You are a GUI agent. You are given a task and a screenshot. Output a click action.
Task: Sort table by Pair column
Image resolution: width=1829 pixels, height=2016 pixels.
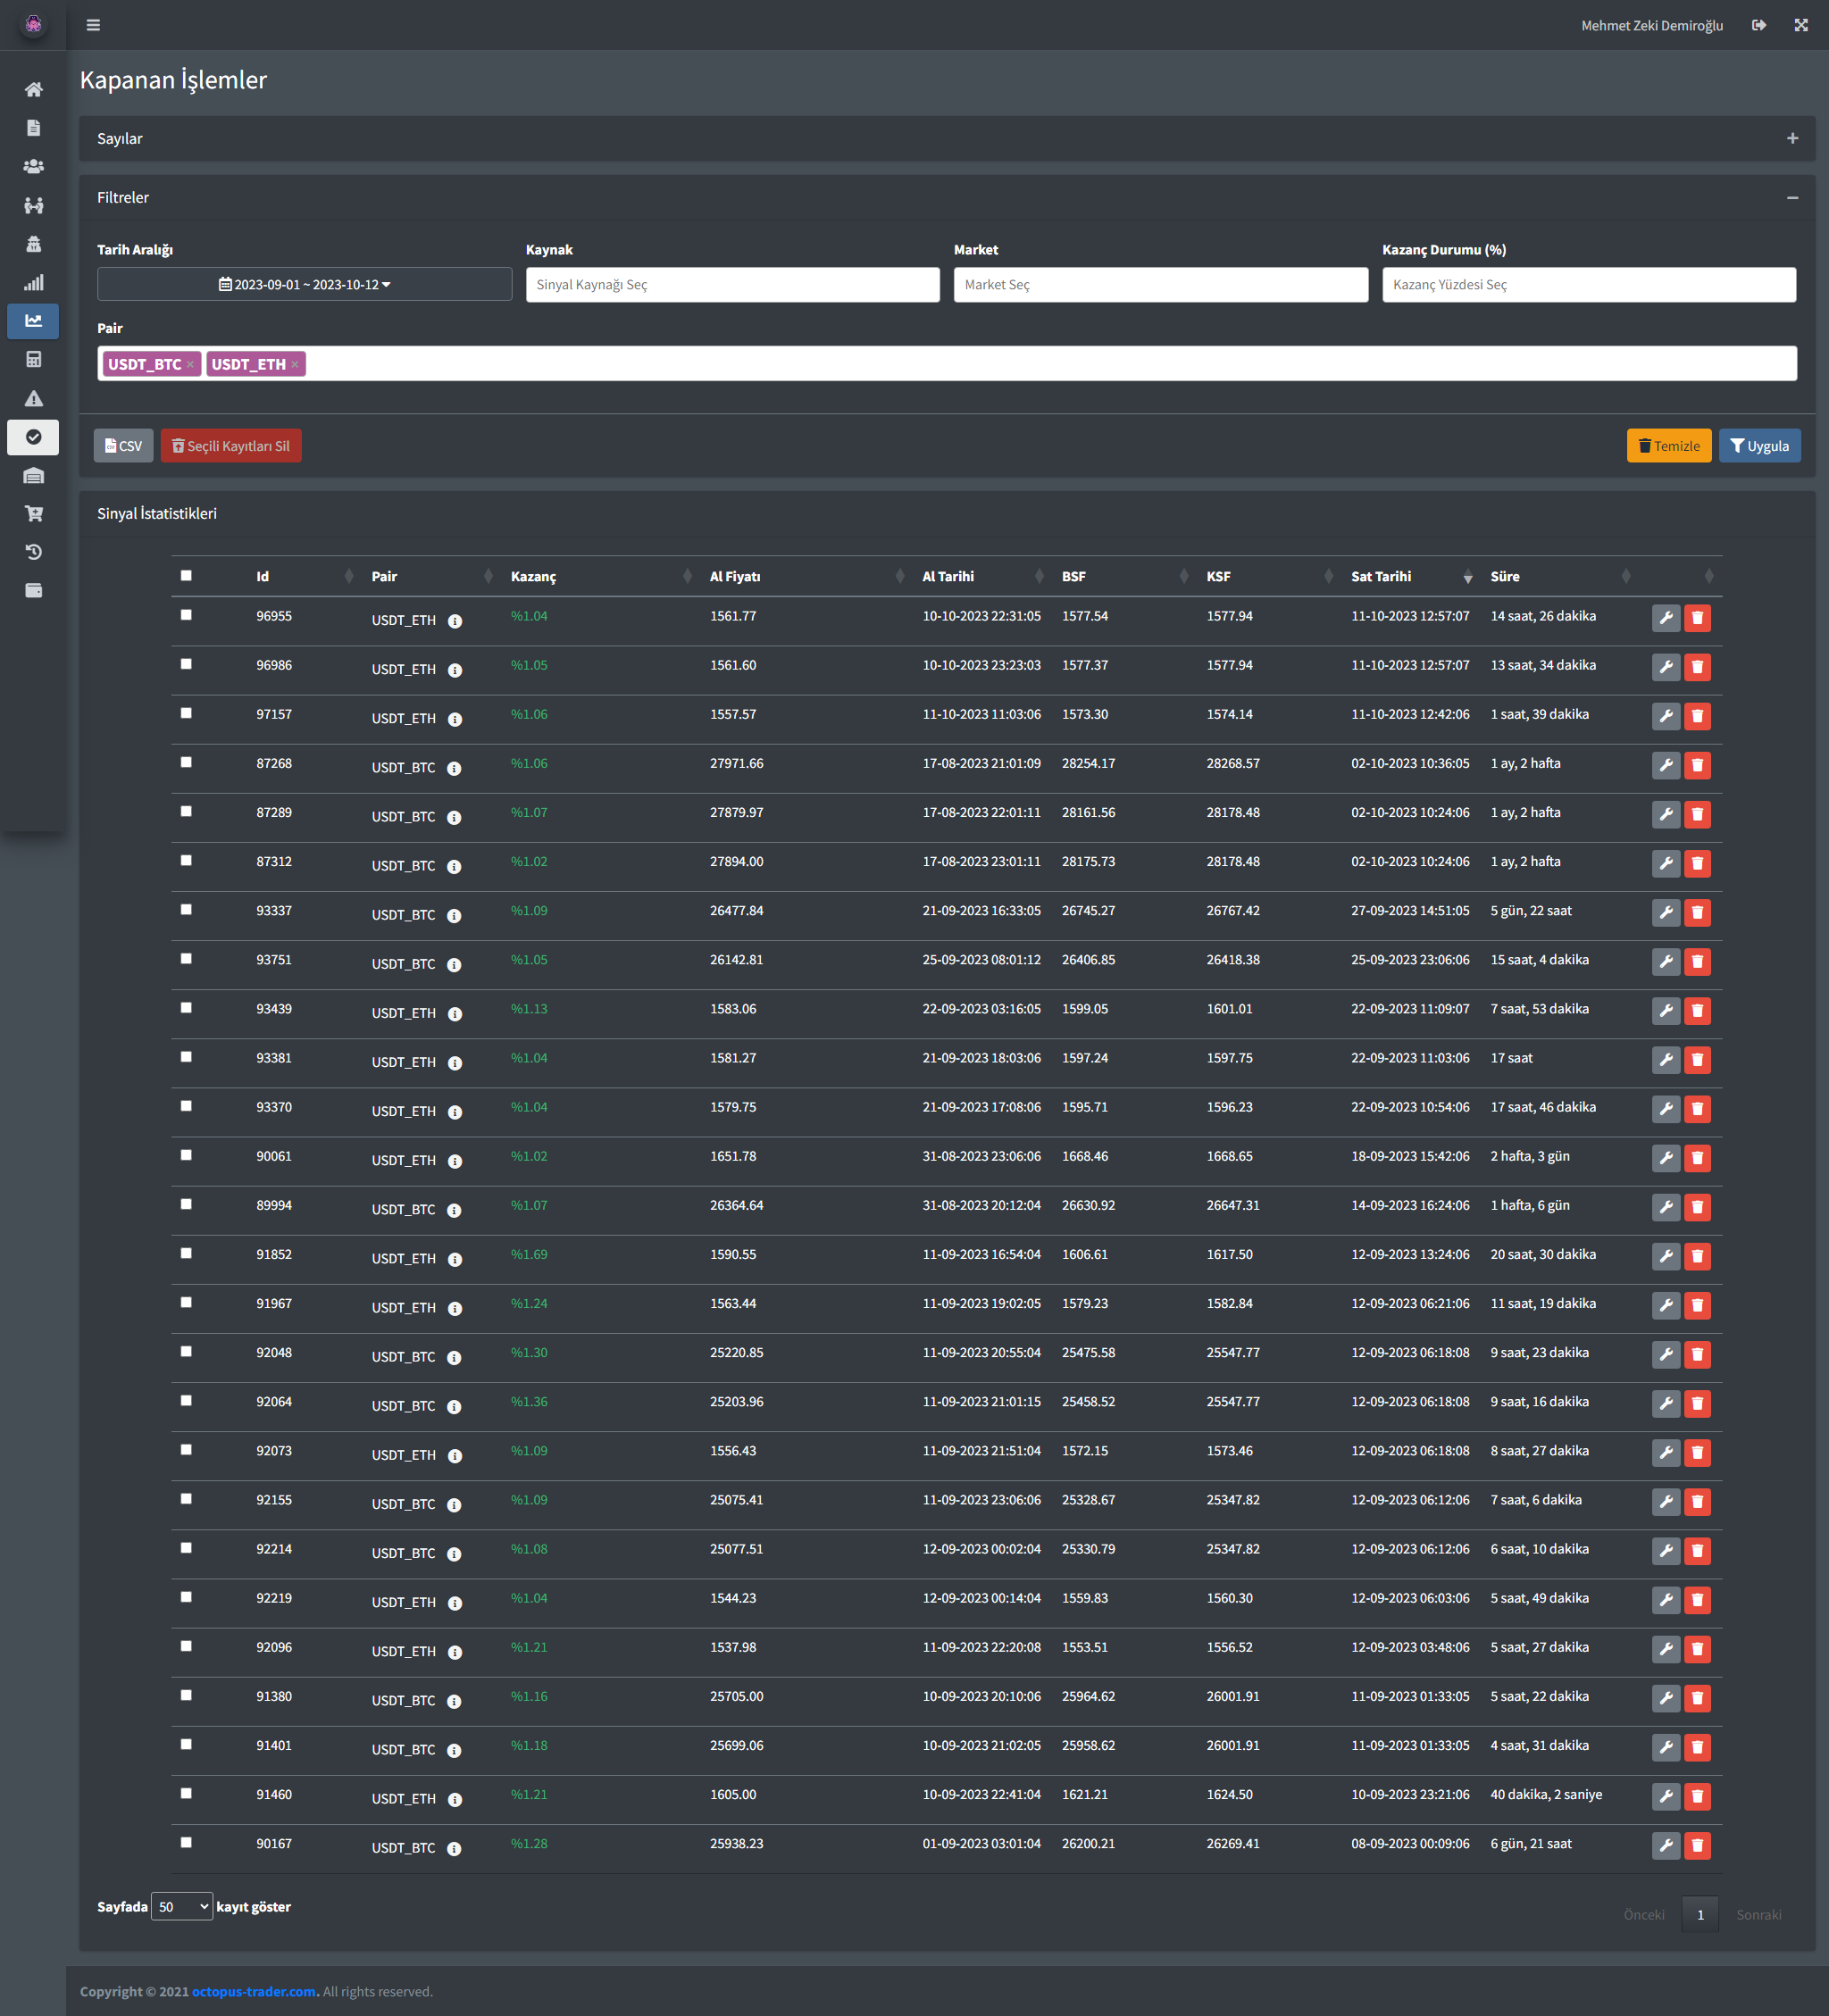pos(431,576)
